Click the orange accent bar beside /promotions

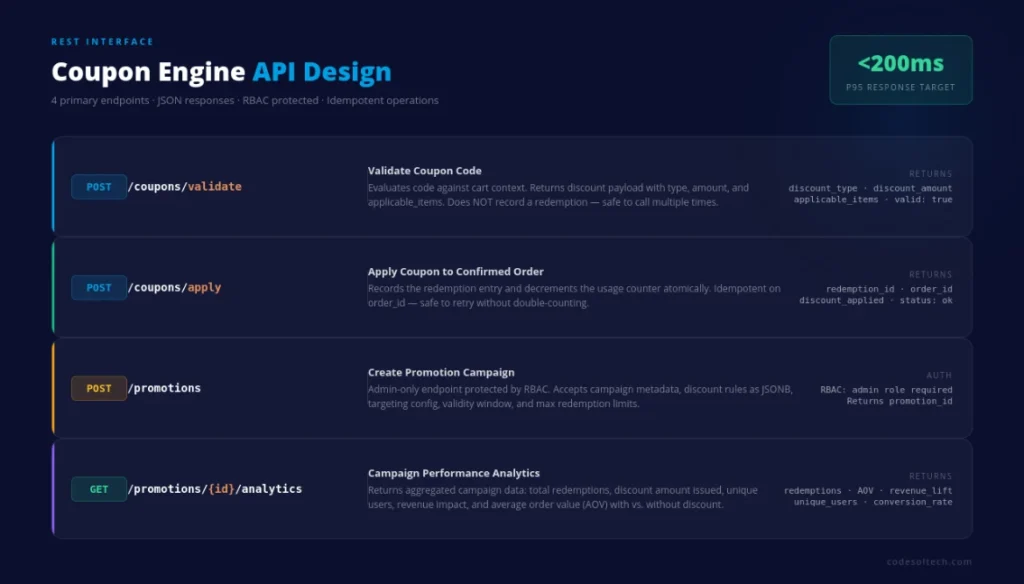pyautogui.click(x=52, y=388)
